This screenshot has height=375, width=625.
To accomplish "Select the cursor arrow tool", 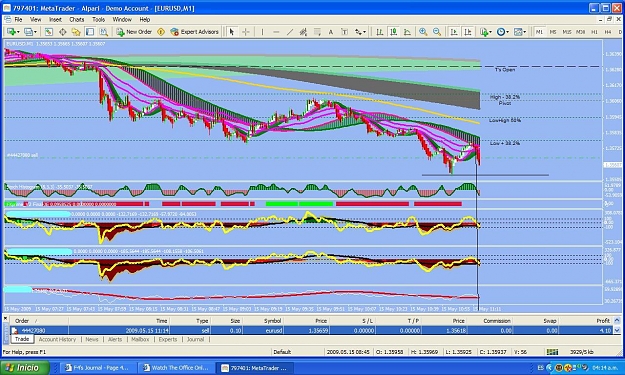I will coord(232,32).
